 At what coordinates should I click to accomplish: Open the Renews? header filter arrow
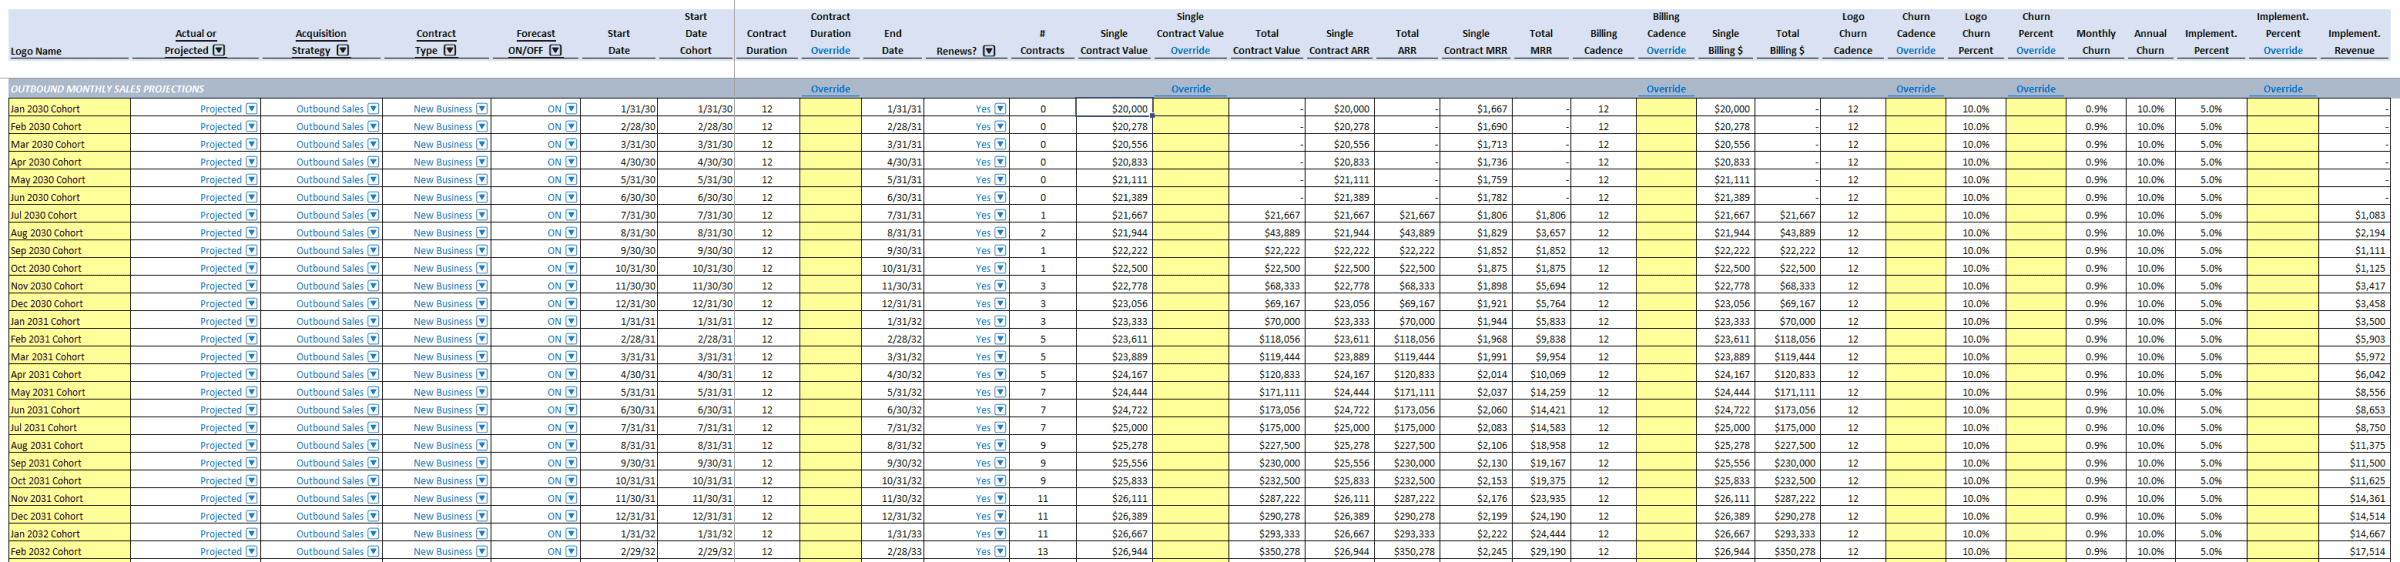click(x=989, y=51)
